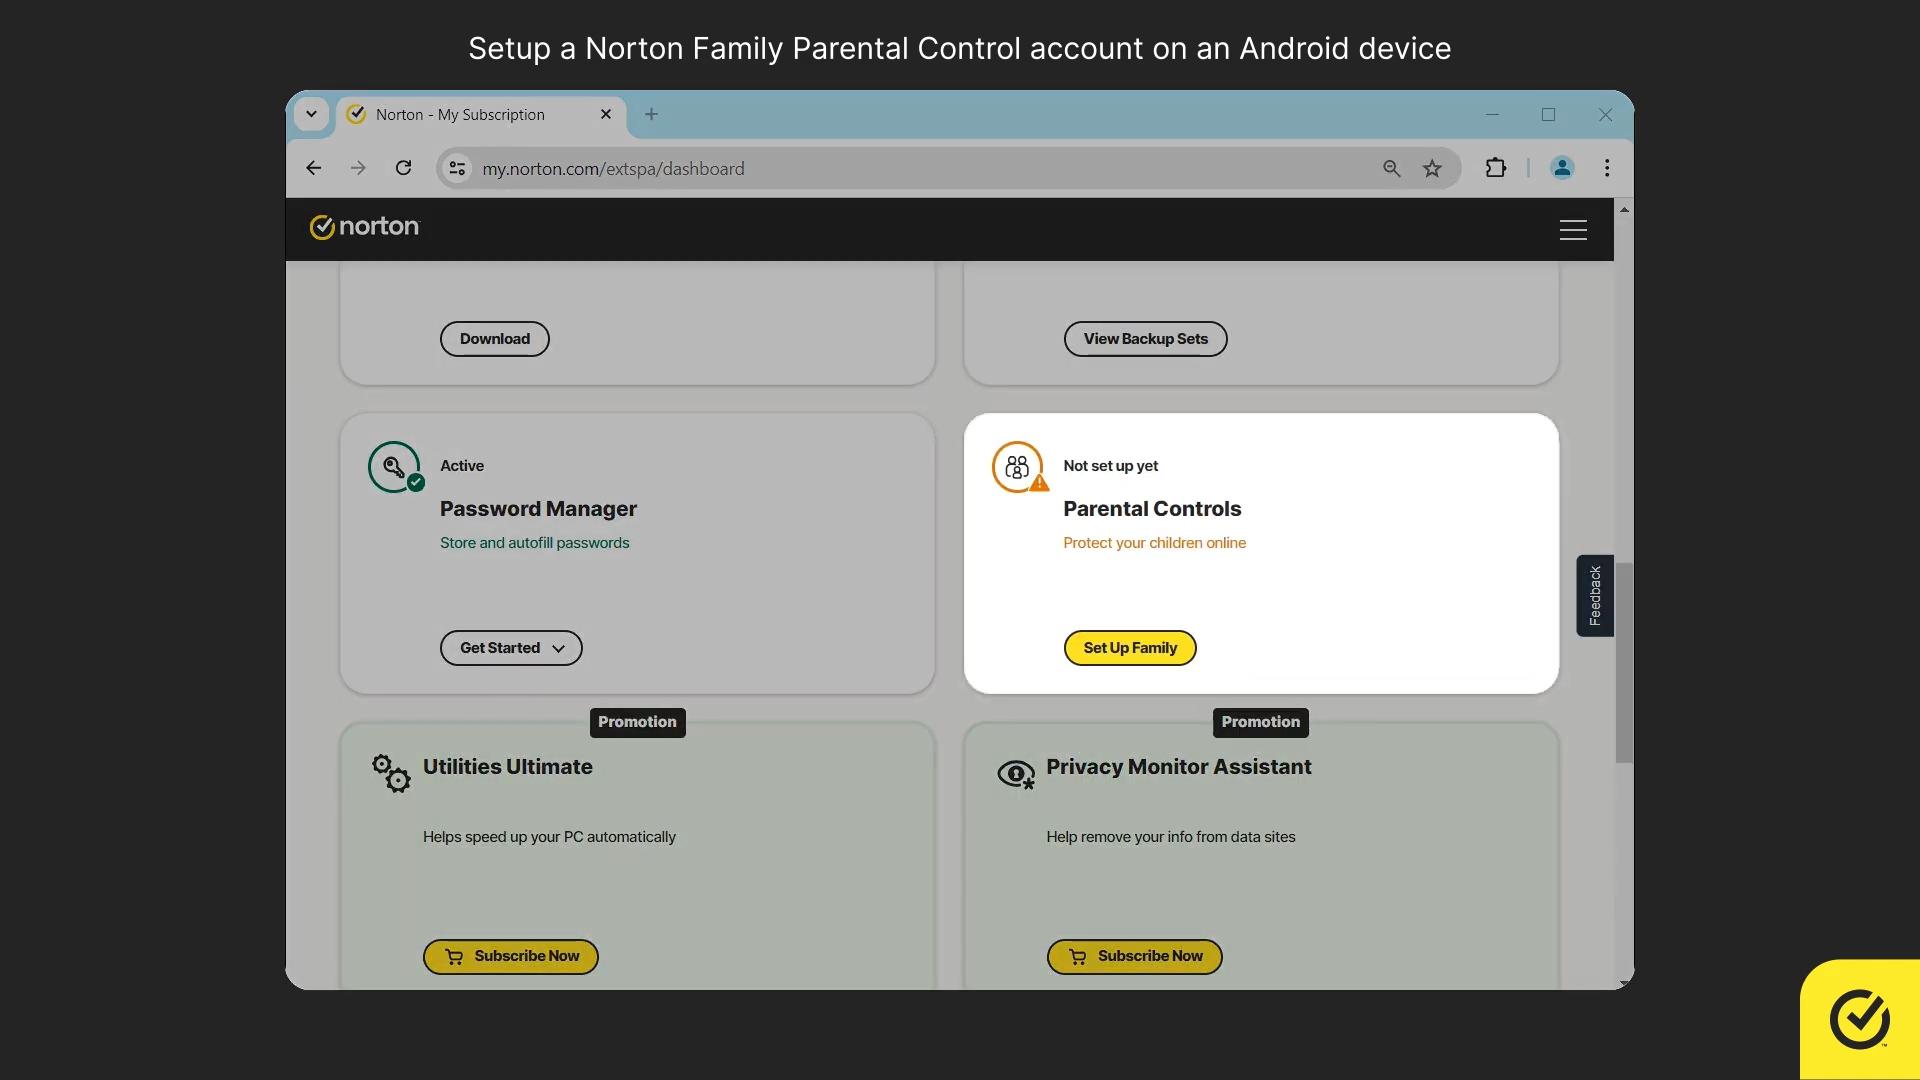Click the Privacy Monitor eye icon

pos(1016,774)
